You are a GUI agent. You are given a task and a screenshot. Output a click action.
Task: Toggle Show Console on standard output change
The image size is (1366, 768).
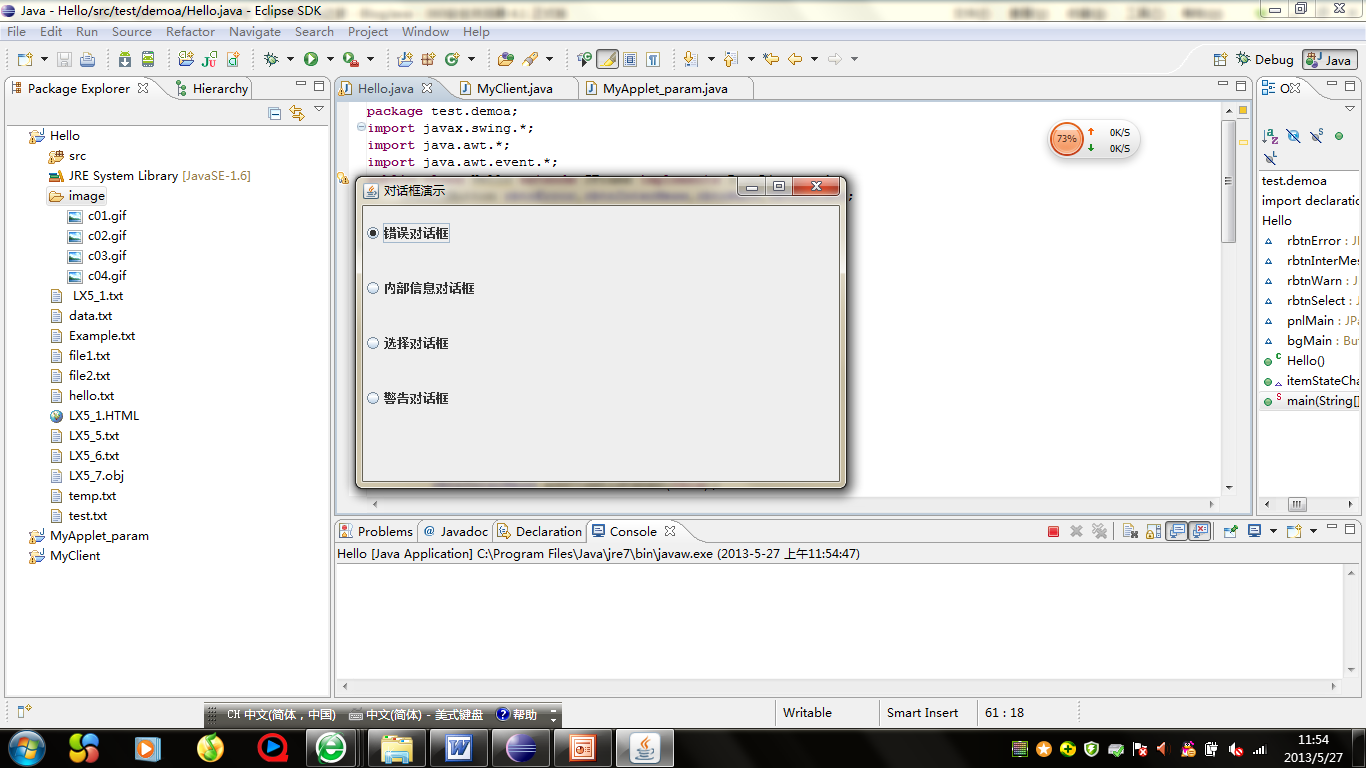1177,531
